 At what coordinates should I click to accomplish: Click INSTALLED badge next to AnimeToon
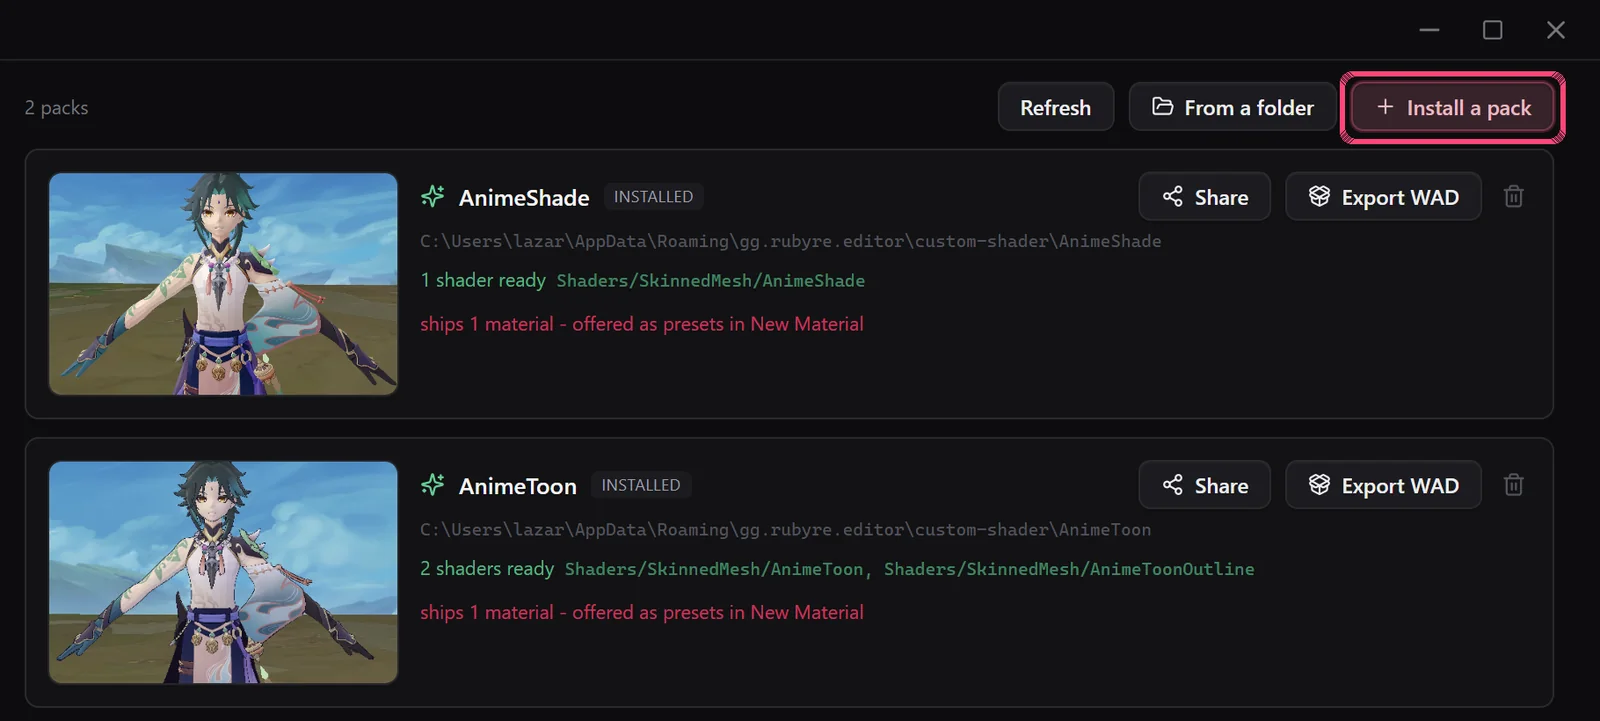(641, 485)
